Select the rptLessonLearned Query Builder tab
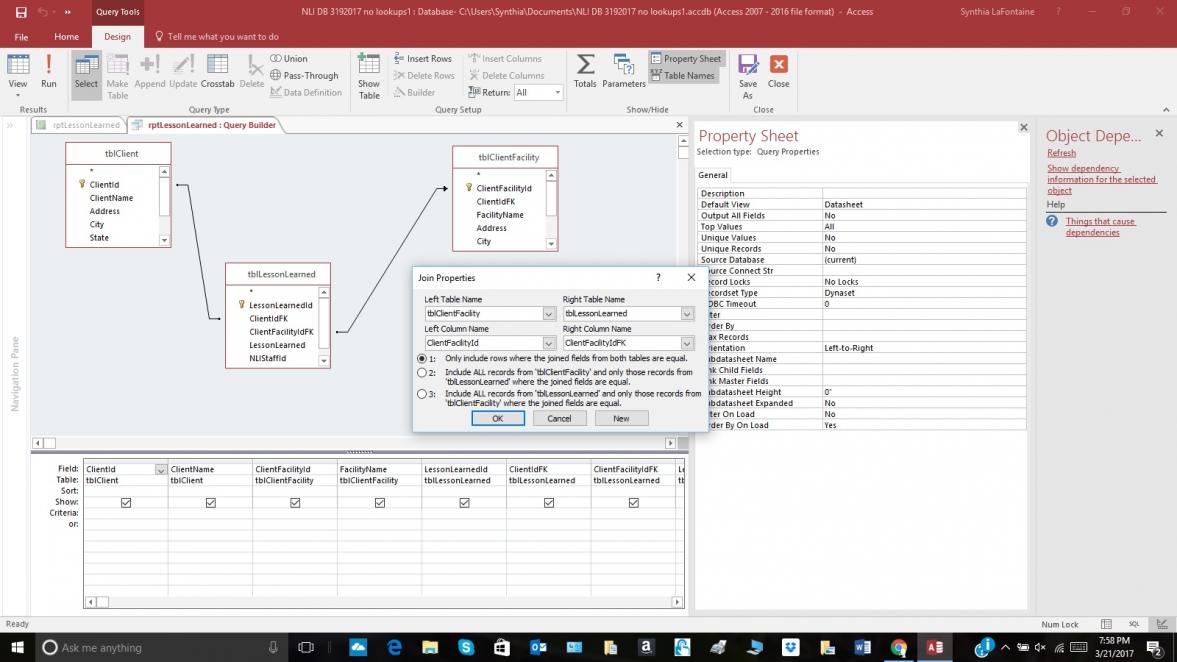 (x=204, y=125)
